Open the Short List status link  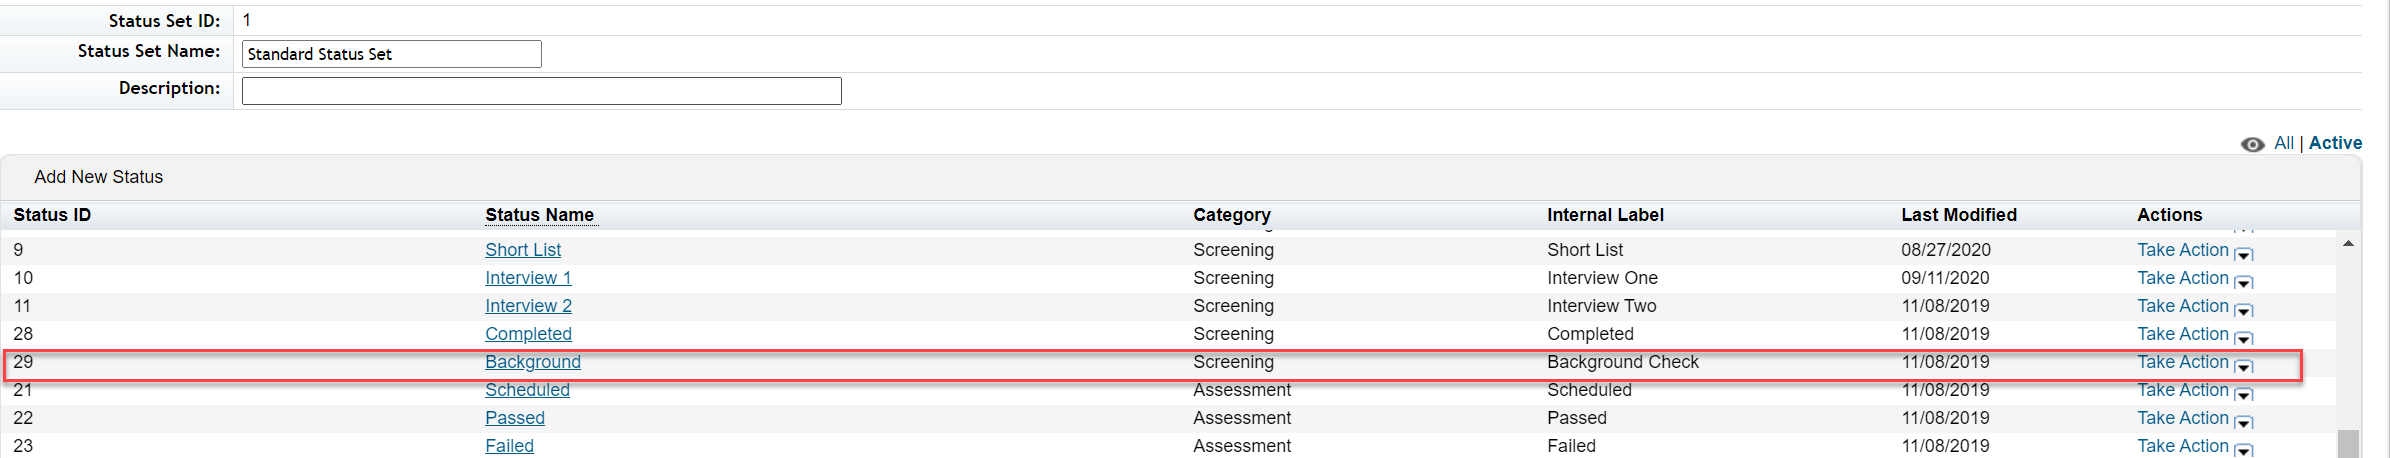click(523, 250)
